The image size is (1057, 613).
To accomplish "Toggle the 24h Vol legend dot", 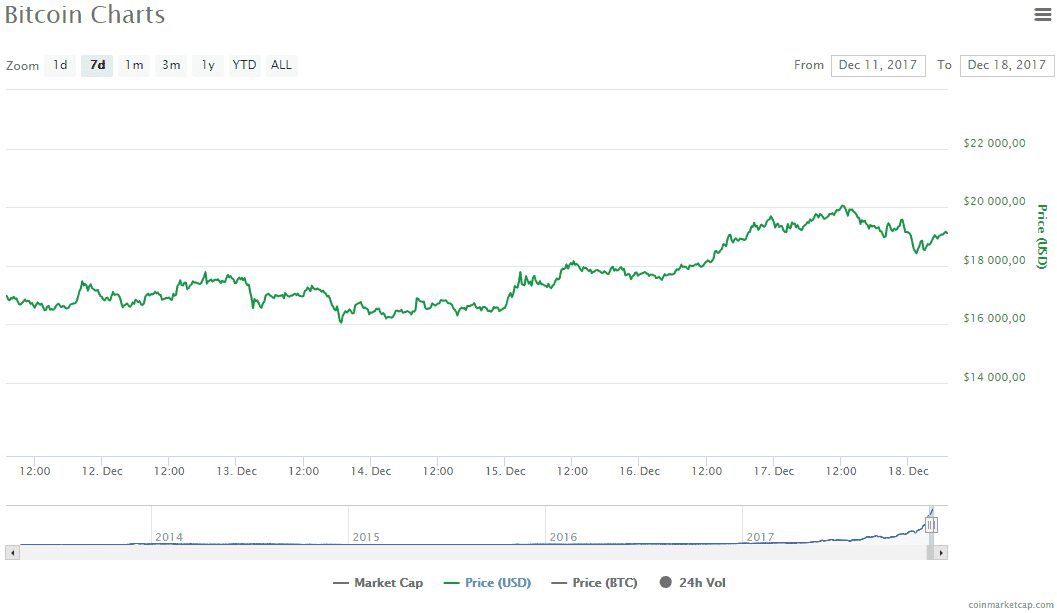I will click(x=665, y=583).
